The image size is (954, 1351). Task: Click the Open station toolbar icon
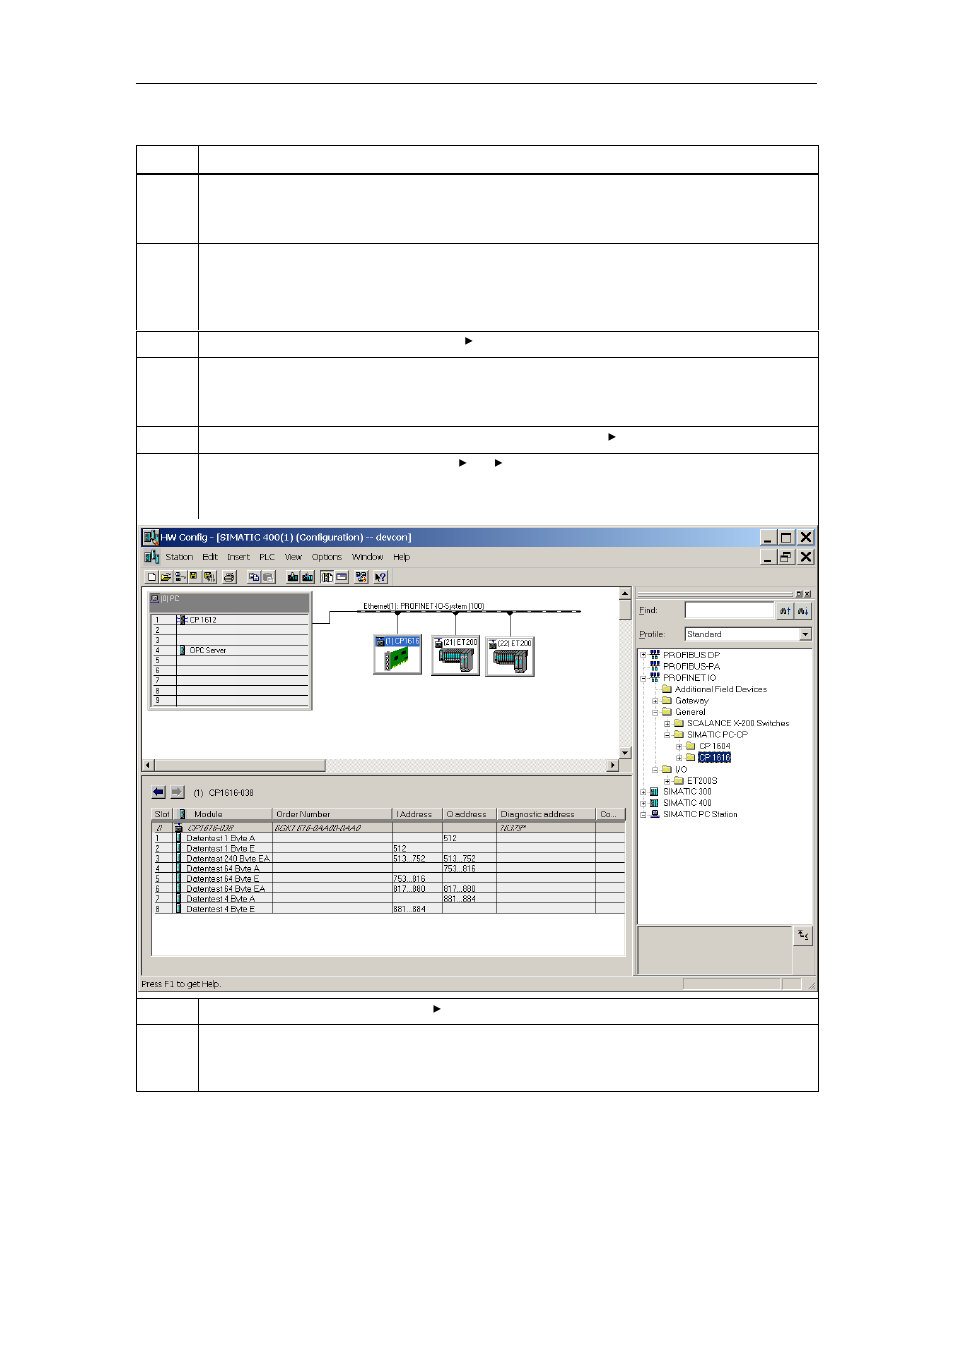coord(166,577)
